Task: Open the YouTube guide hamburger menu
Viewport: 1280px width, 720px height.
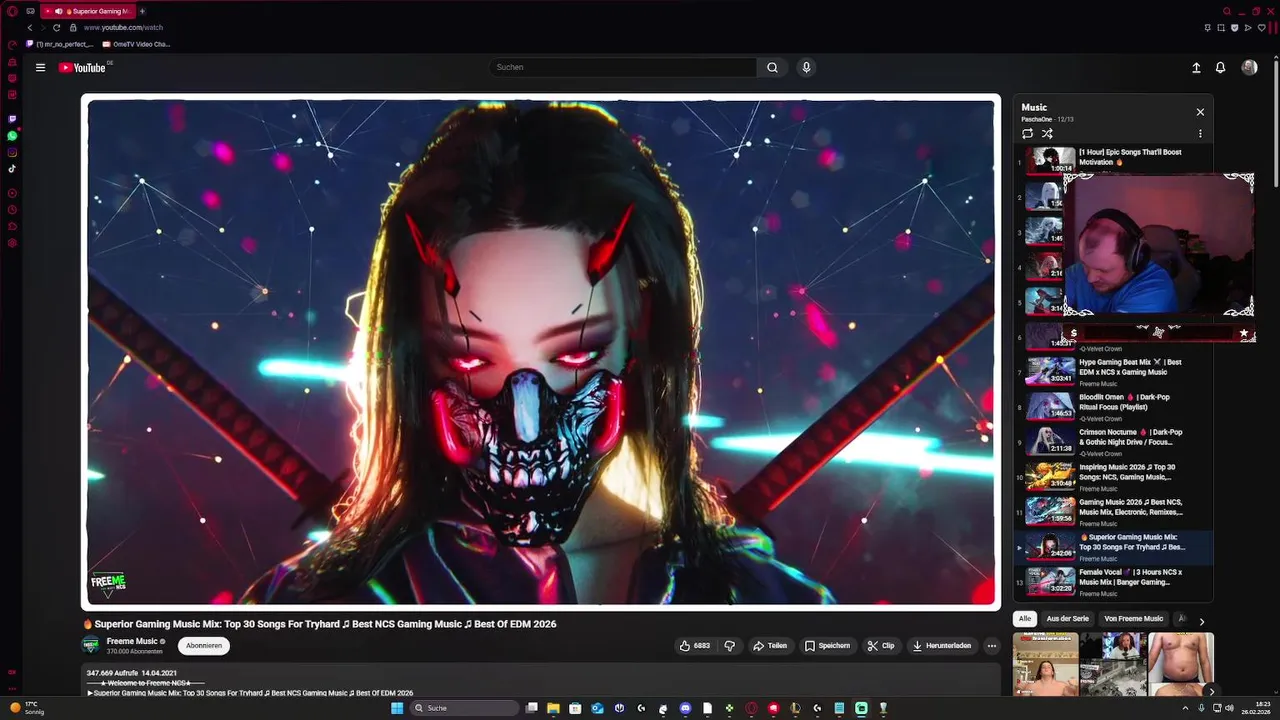Action: point(40,67)
